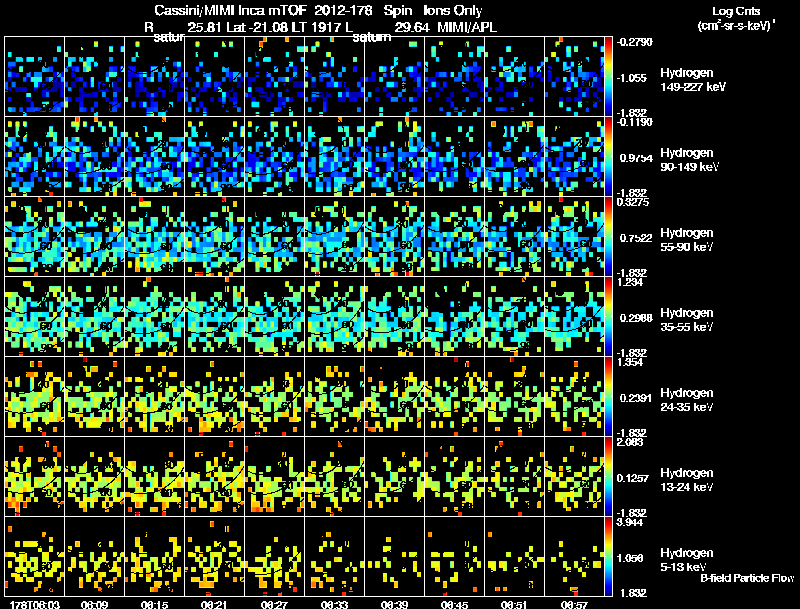Viewport: 800px width, 609px height.
Task: Click the '06:09' time axis label
Action: (x=94, y=604)
